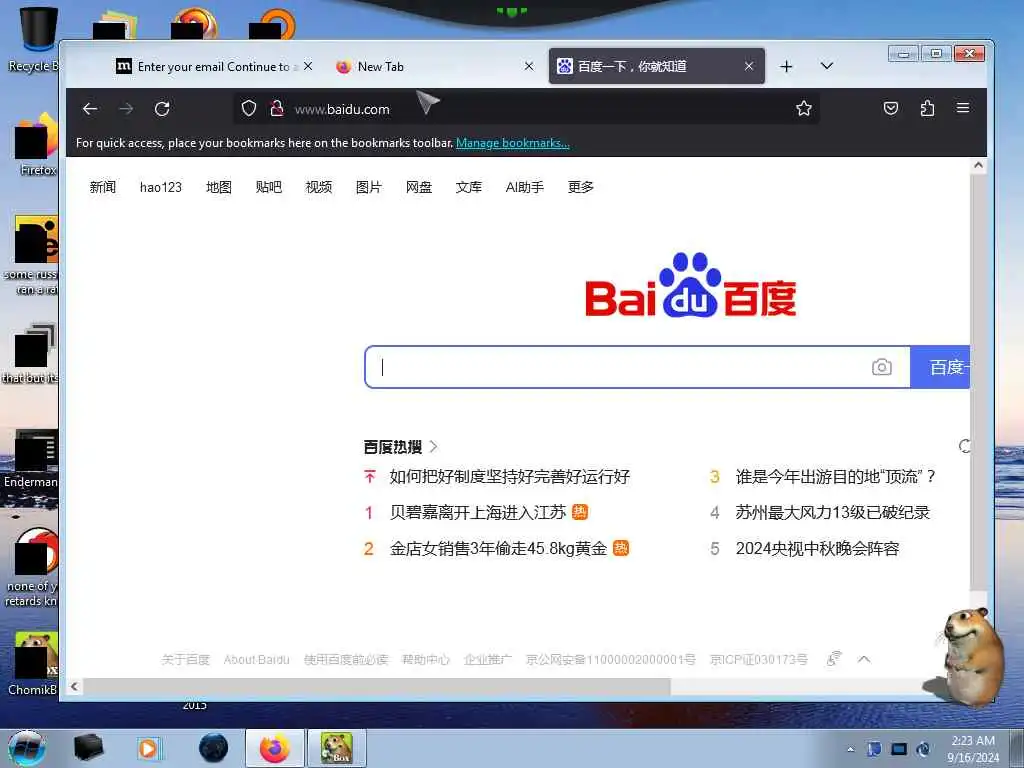The image size is (1024, 768).
Task: Open hot search 2024央视中秋晚会阵容
Action: coord(817,549)
